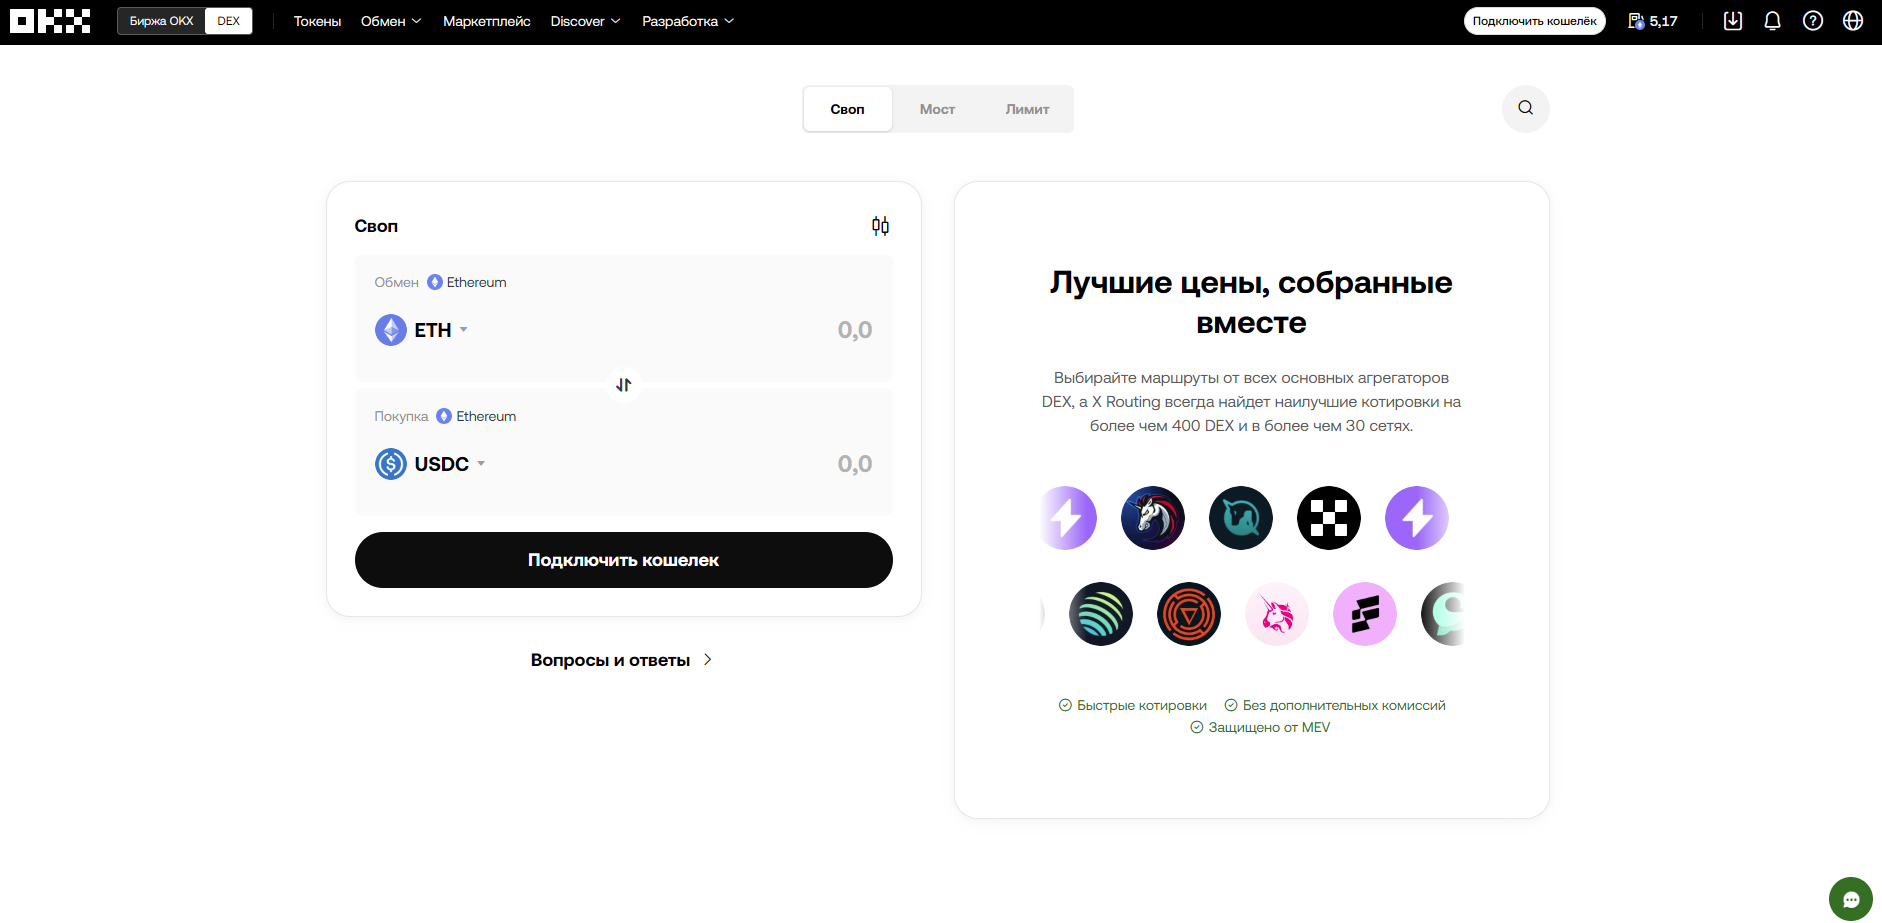Viewport: 1882px width, 923px height.
Task: Open the USDC token selector dropdown
Action: 431,464
